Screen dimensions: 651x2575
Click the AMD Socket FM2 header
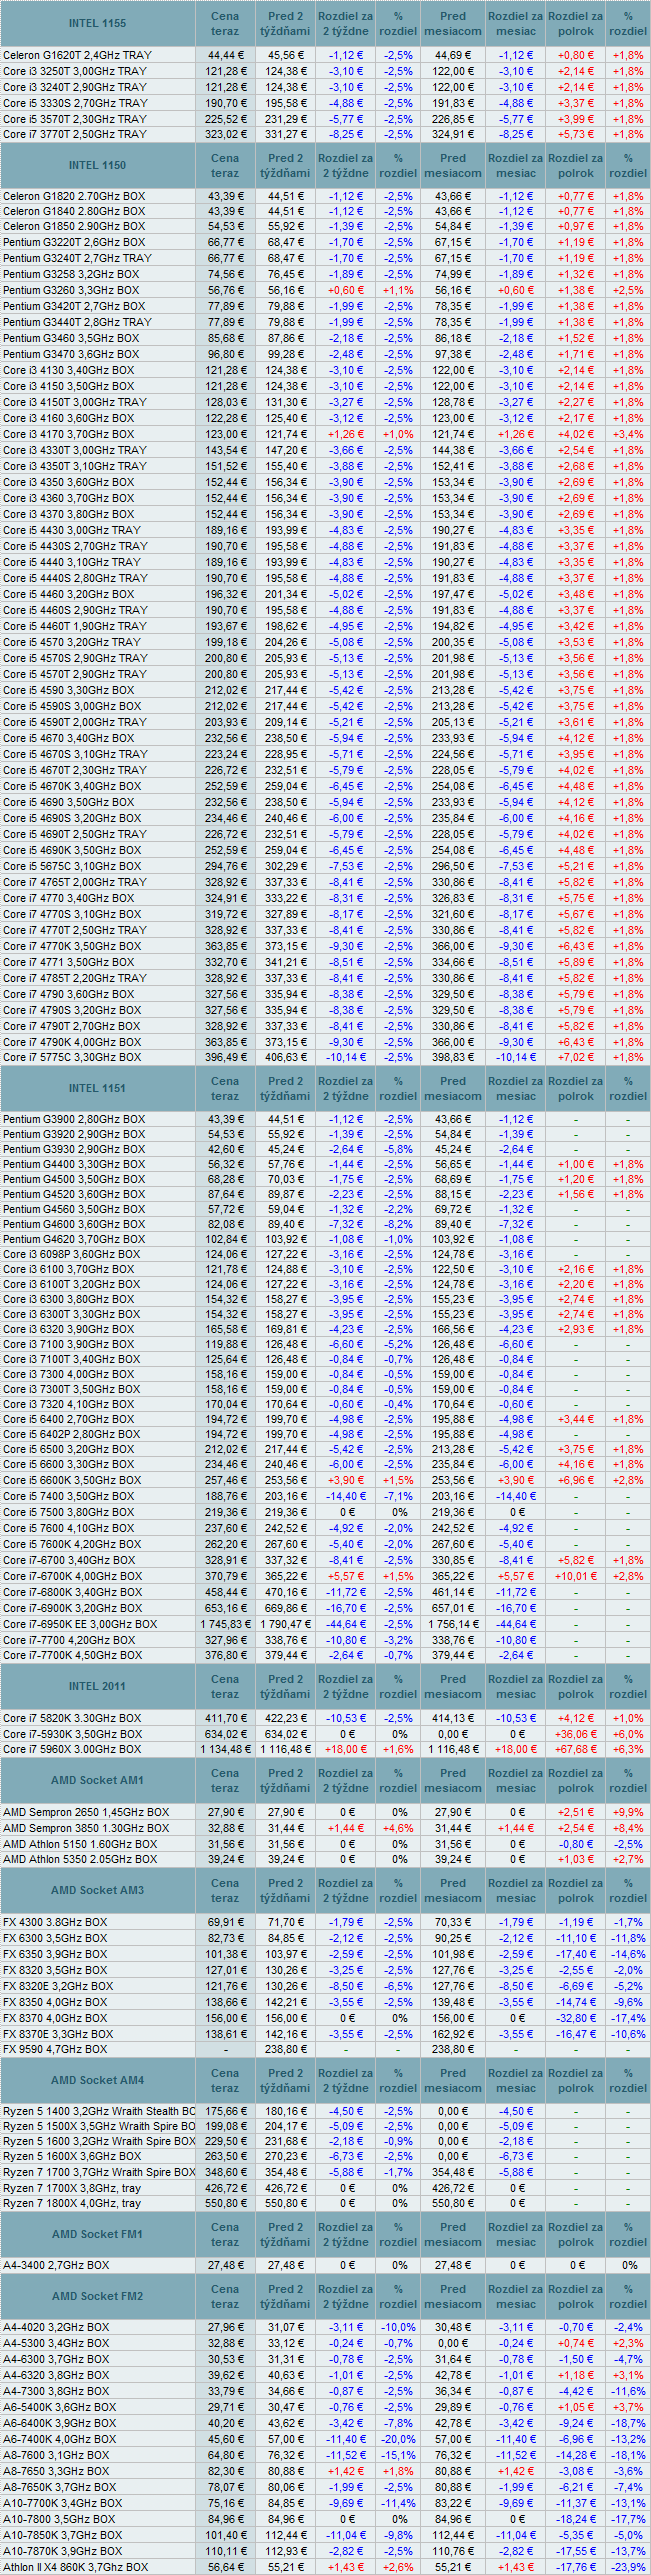(x=97, y=2296)
